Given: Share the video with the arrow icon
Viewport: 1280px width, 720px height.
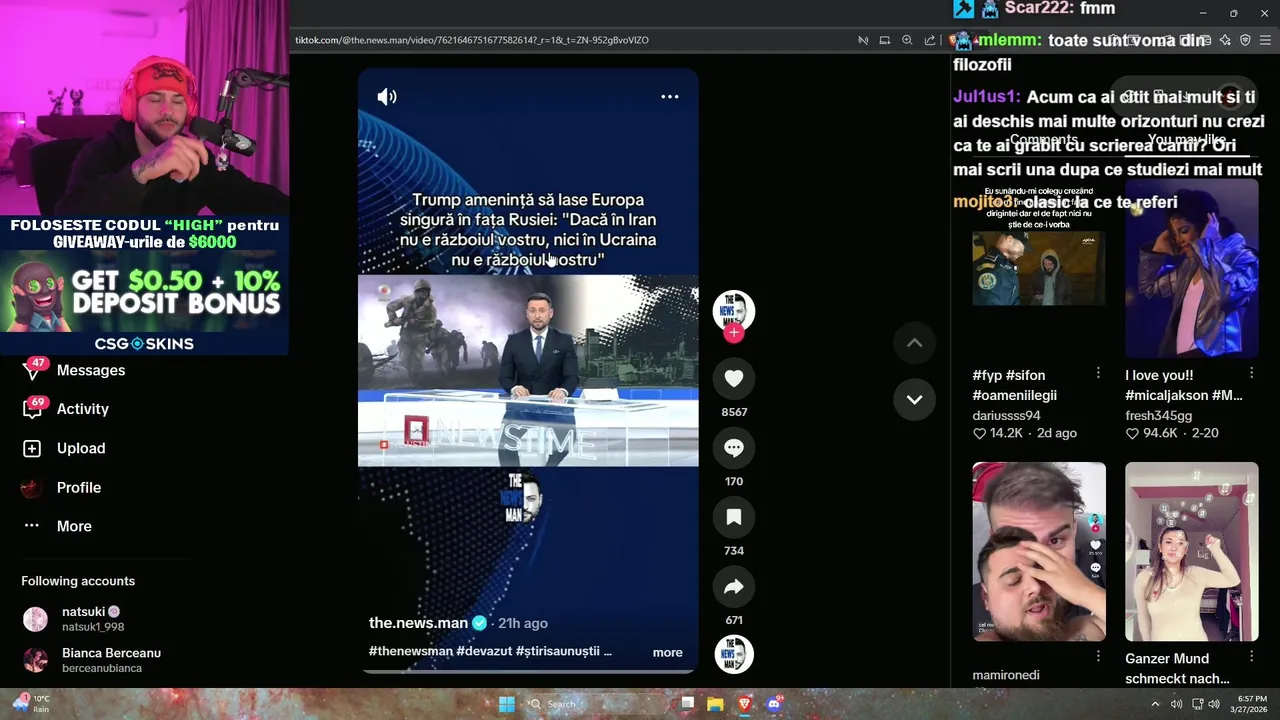Looking at the screenshot, I should (734, 587).
